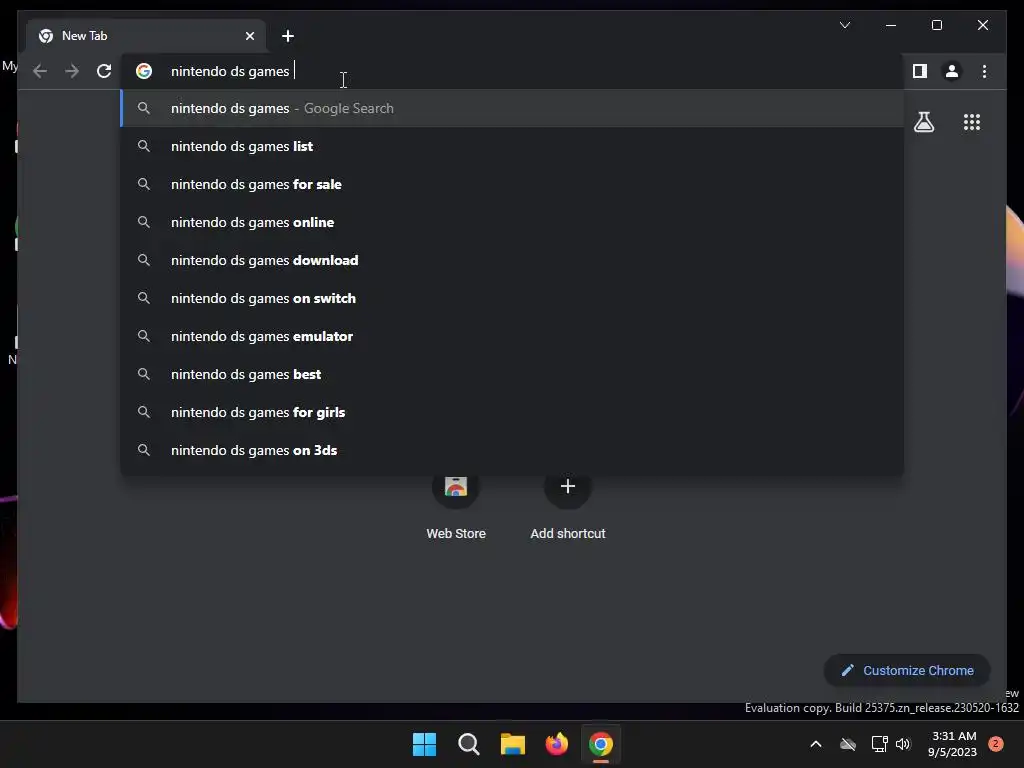Choose suggestion 'nintendo ds games emulator'
The width and height of the screenshot is (1024, 768).
(x=512, y=336)
